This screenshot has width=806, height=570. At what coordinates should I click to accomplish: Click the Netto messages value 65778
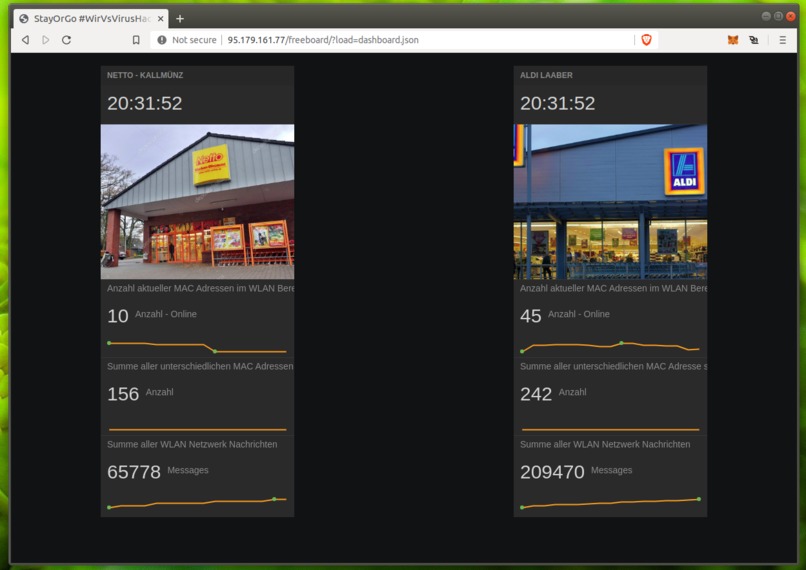[x=134, y=472]
